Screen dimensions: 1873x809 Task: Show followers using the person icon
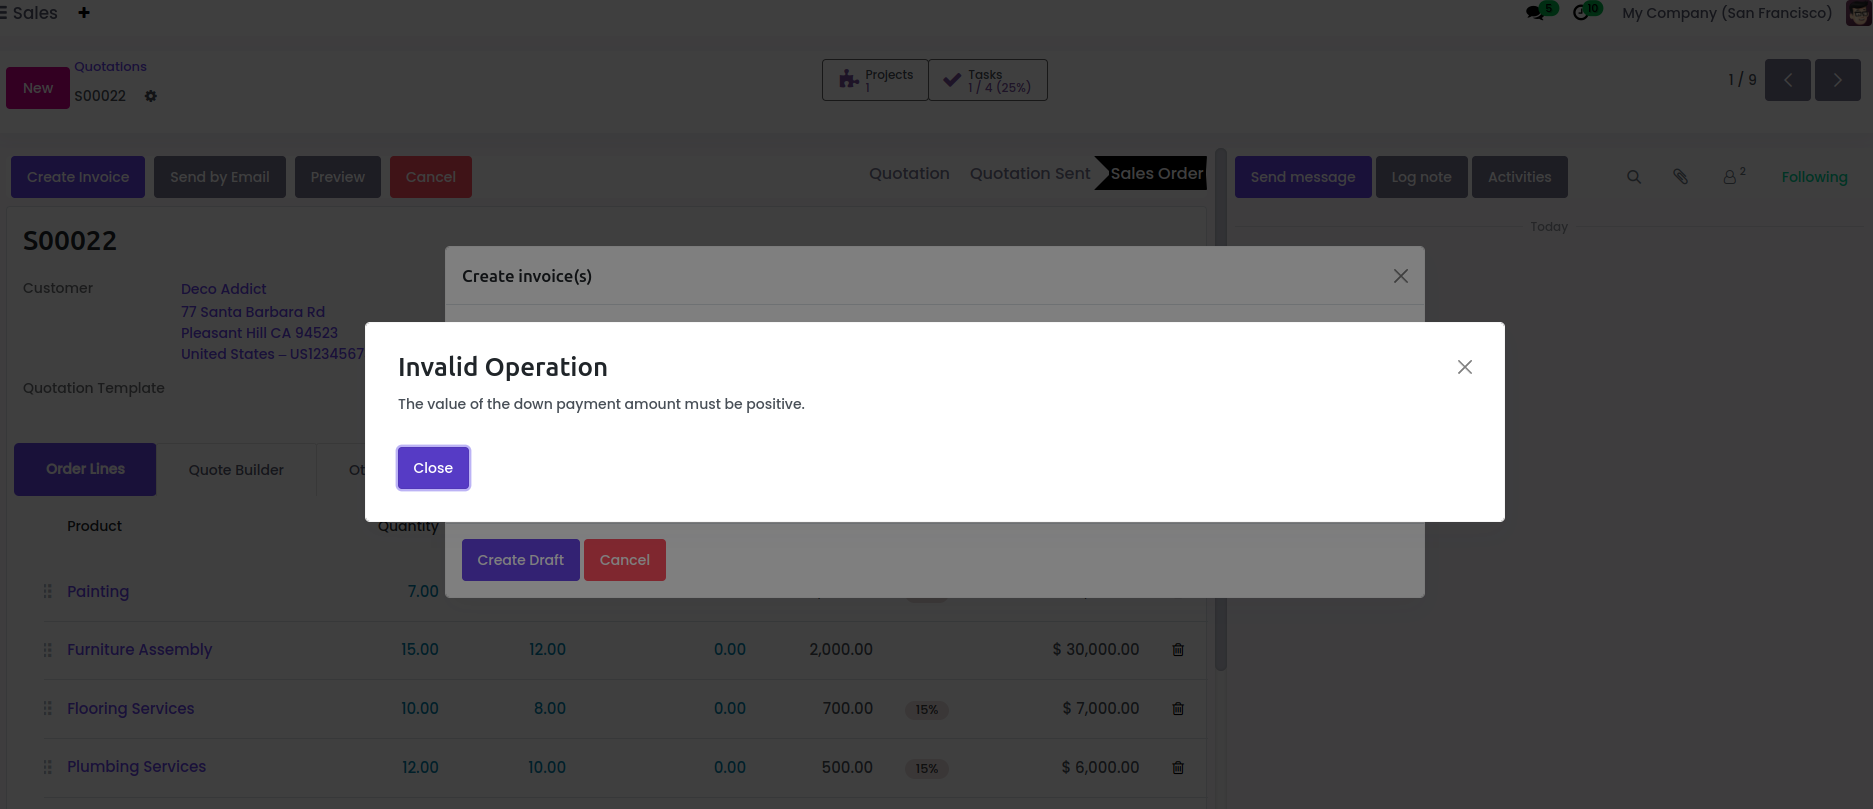coord(1730,177)
